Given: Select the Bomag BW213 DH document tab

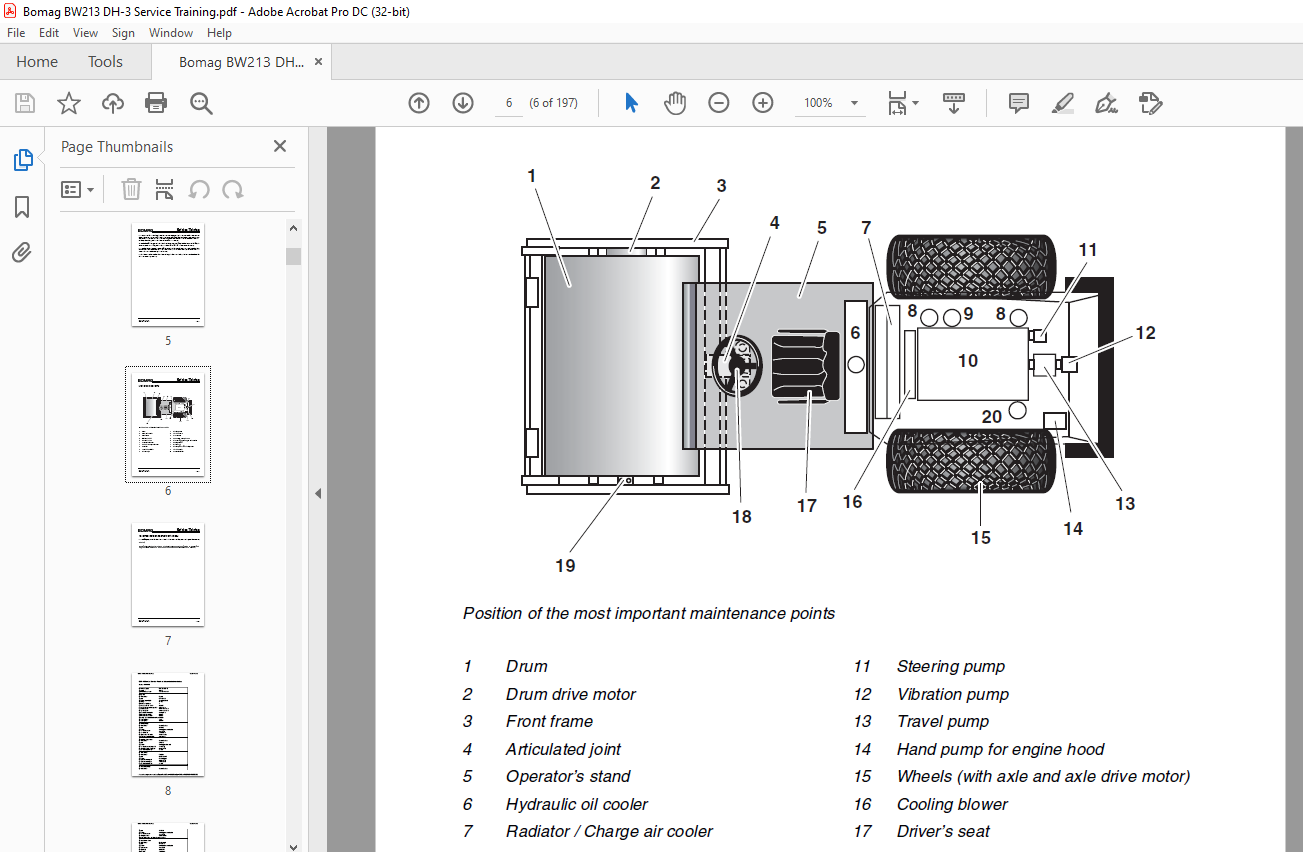Looking at the screenshot, I should click(241, 62).
